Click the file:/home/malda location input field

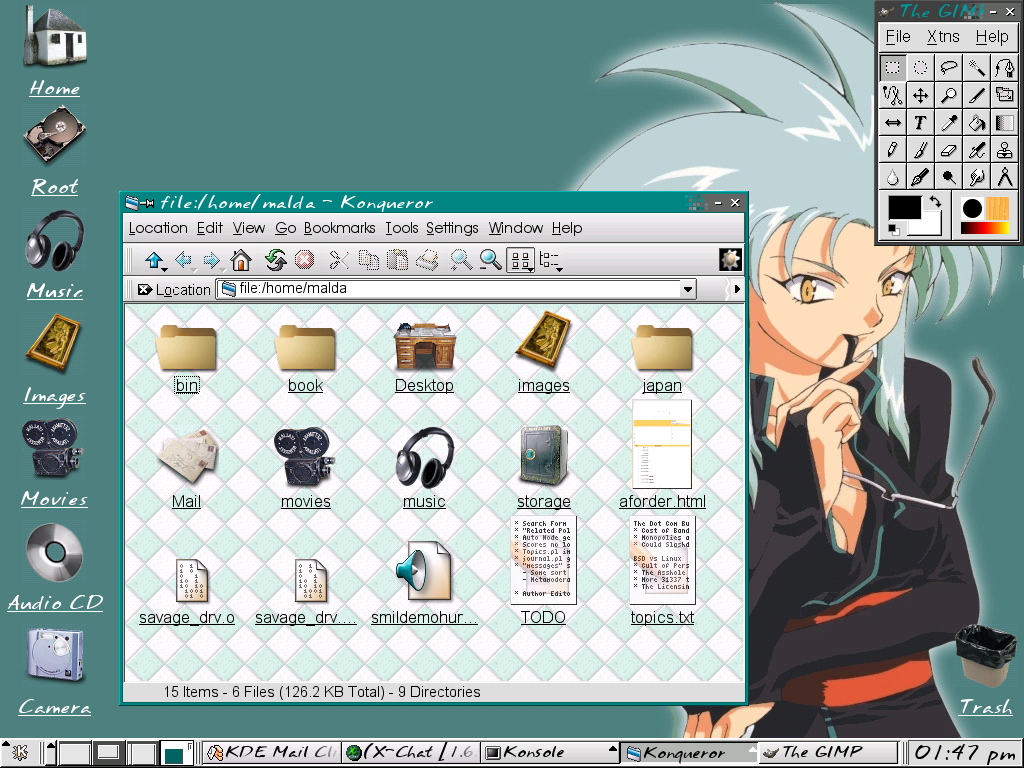click(x=448, y=289)
